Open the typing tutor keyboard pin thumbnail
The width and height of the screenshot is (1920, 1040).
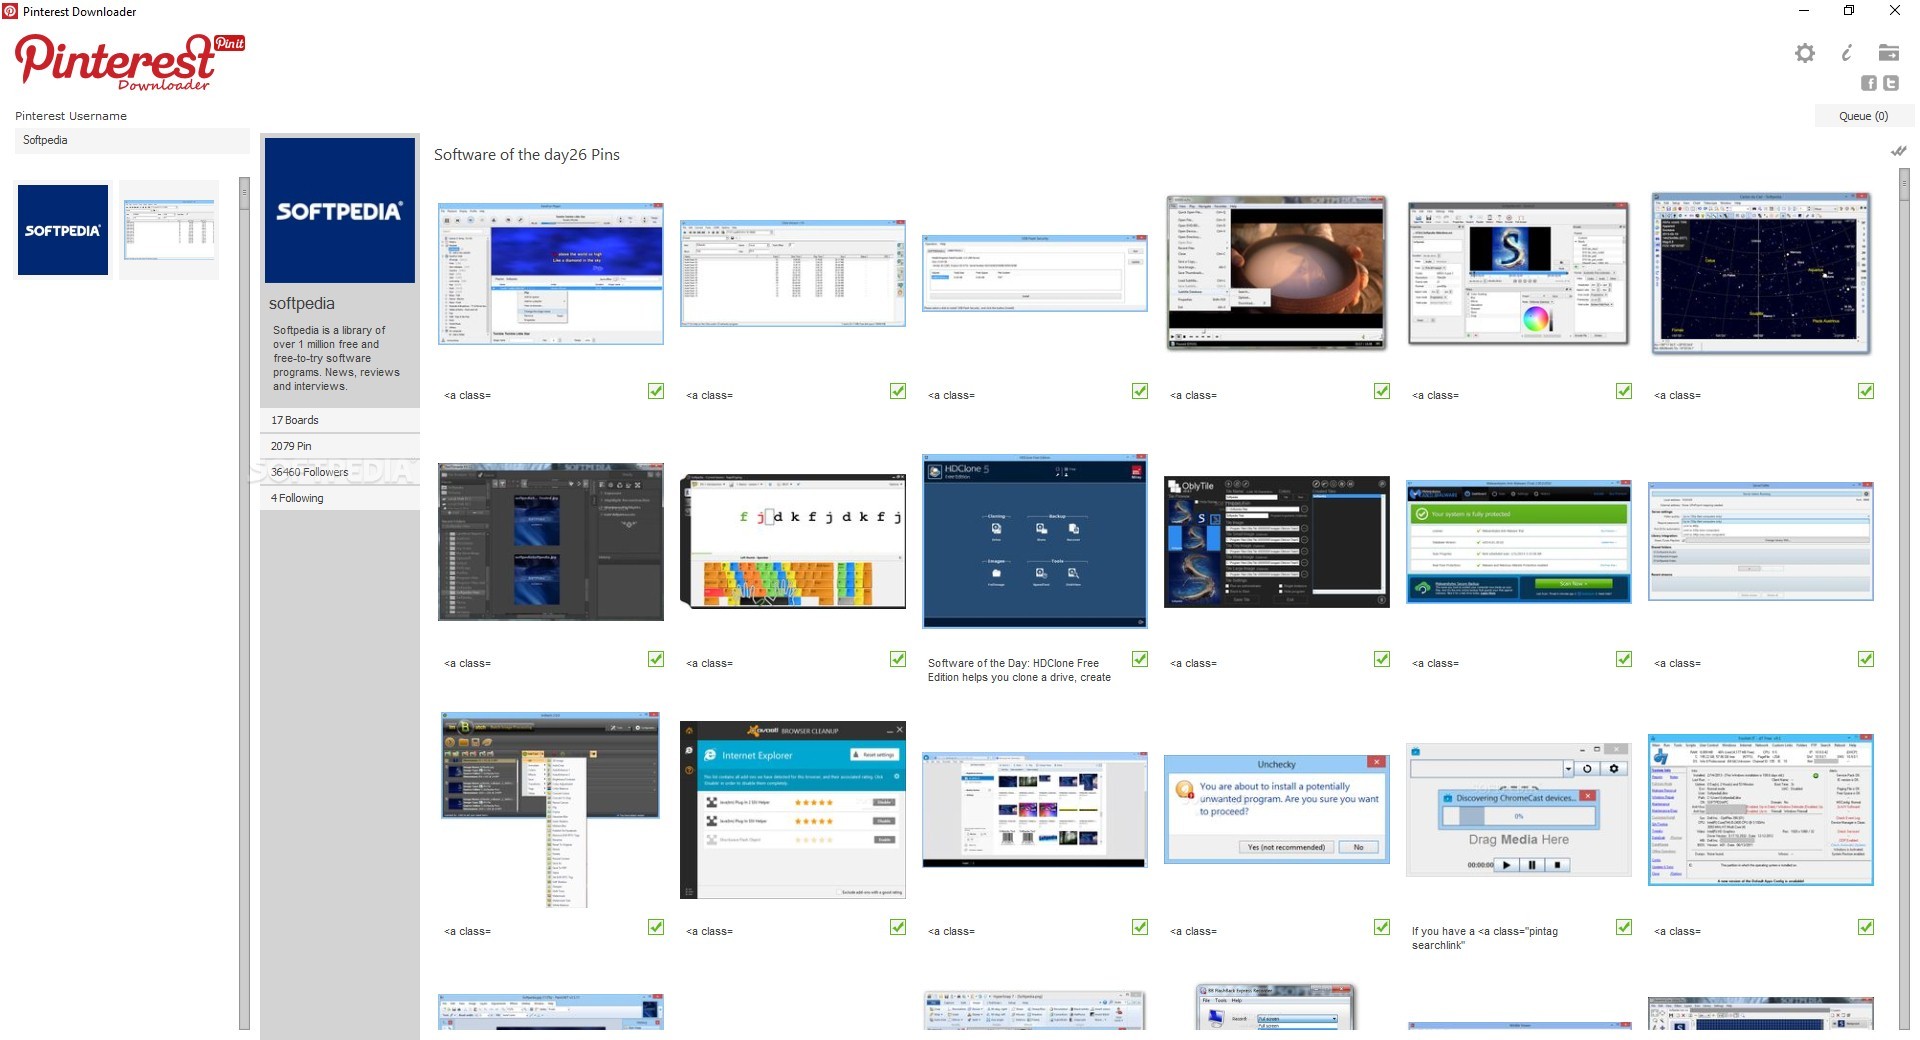click(792, 541)
